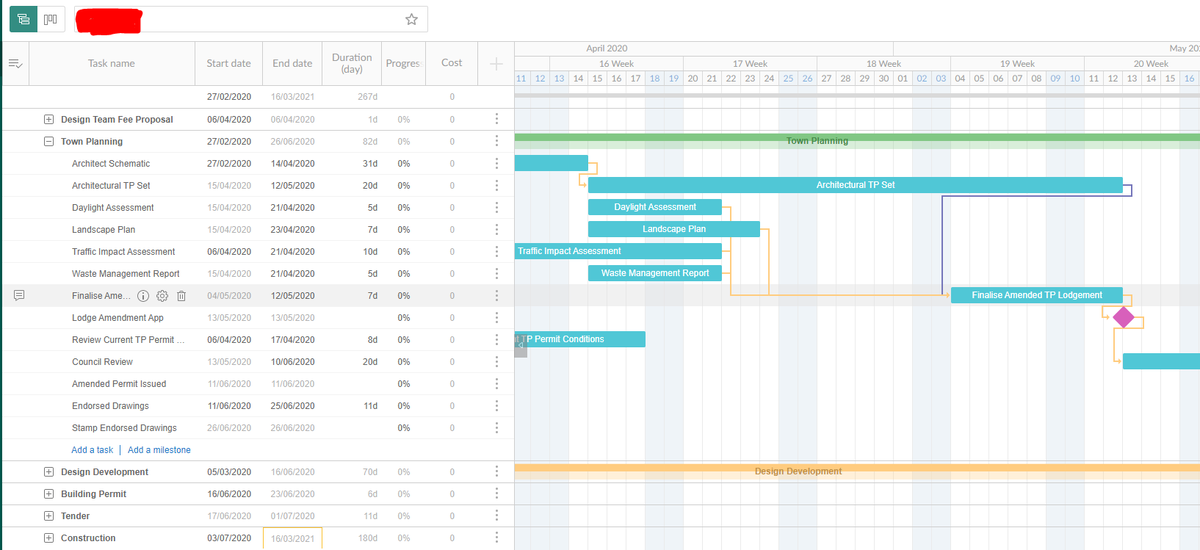Open settings for Finalise Amended task
1200x550 pixels.
coord(162,296)
